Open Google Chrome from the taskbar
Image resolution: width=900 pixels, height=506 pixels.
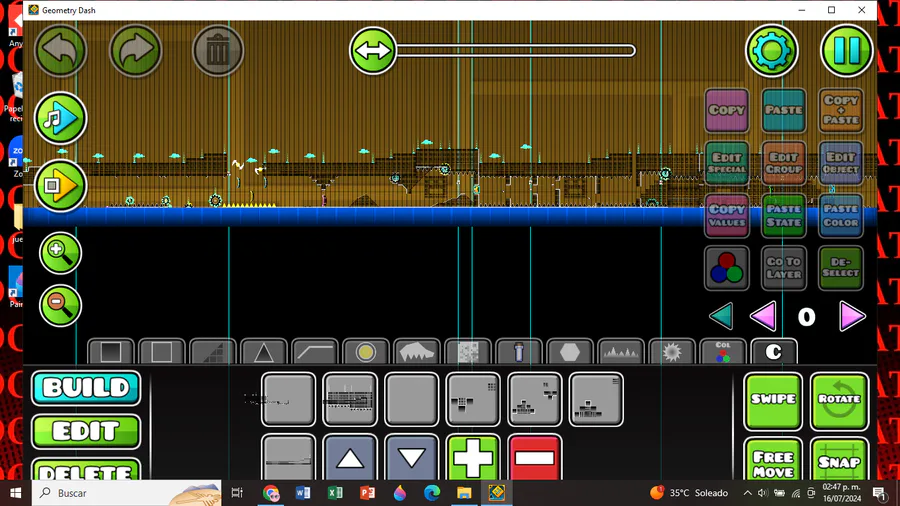click(270, 493)
